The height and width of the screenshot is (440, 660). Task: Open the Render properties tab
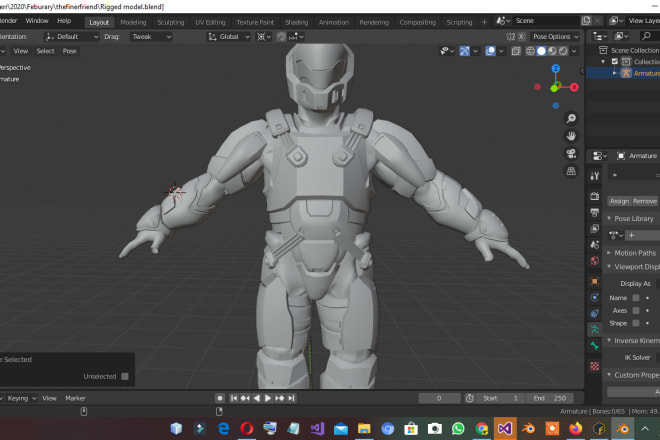(594, 196)
